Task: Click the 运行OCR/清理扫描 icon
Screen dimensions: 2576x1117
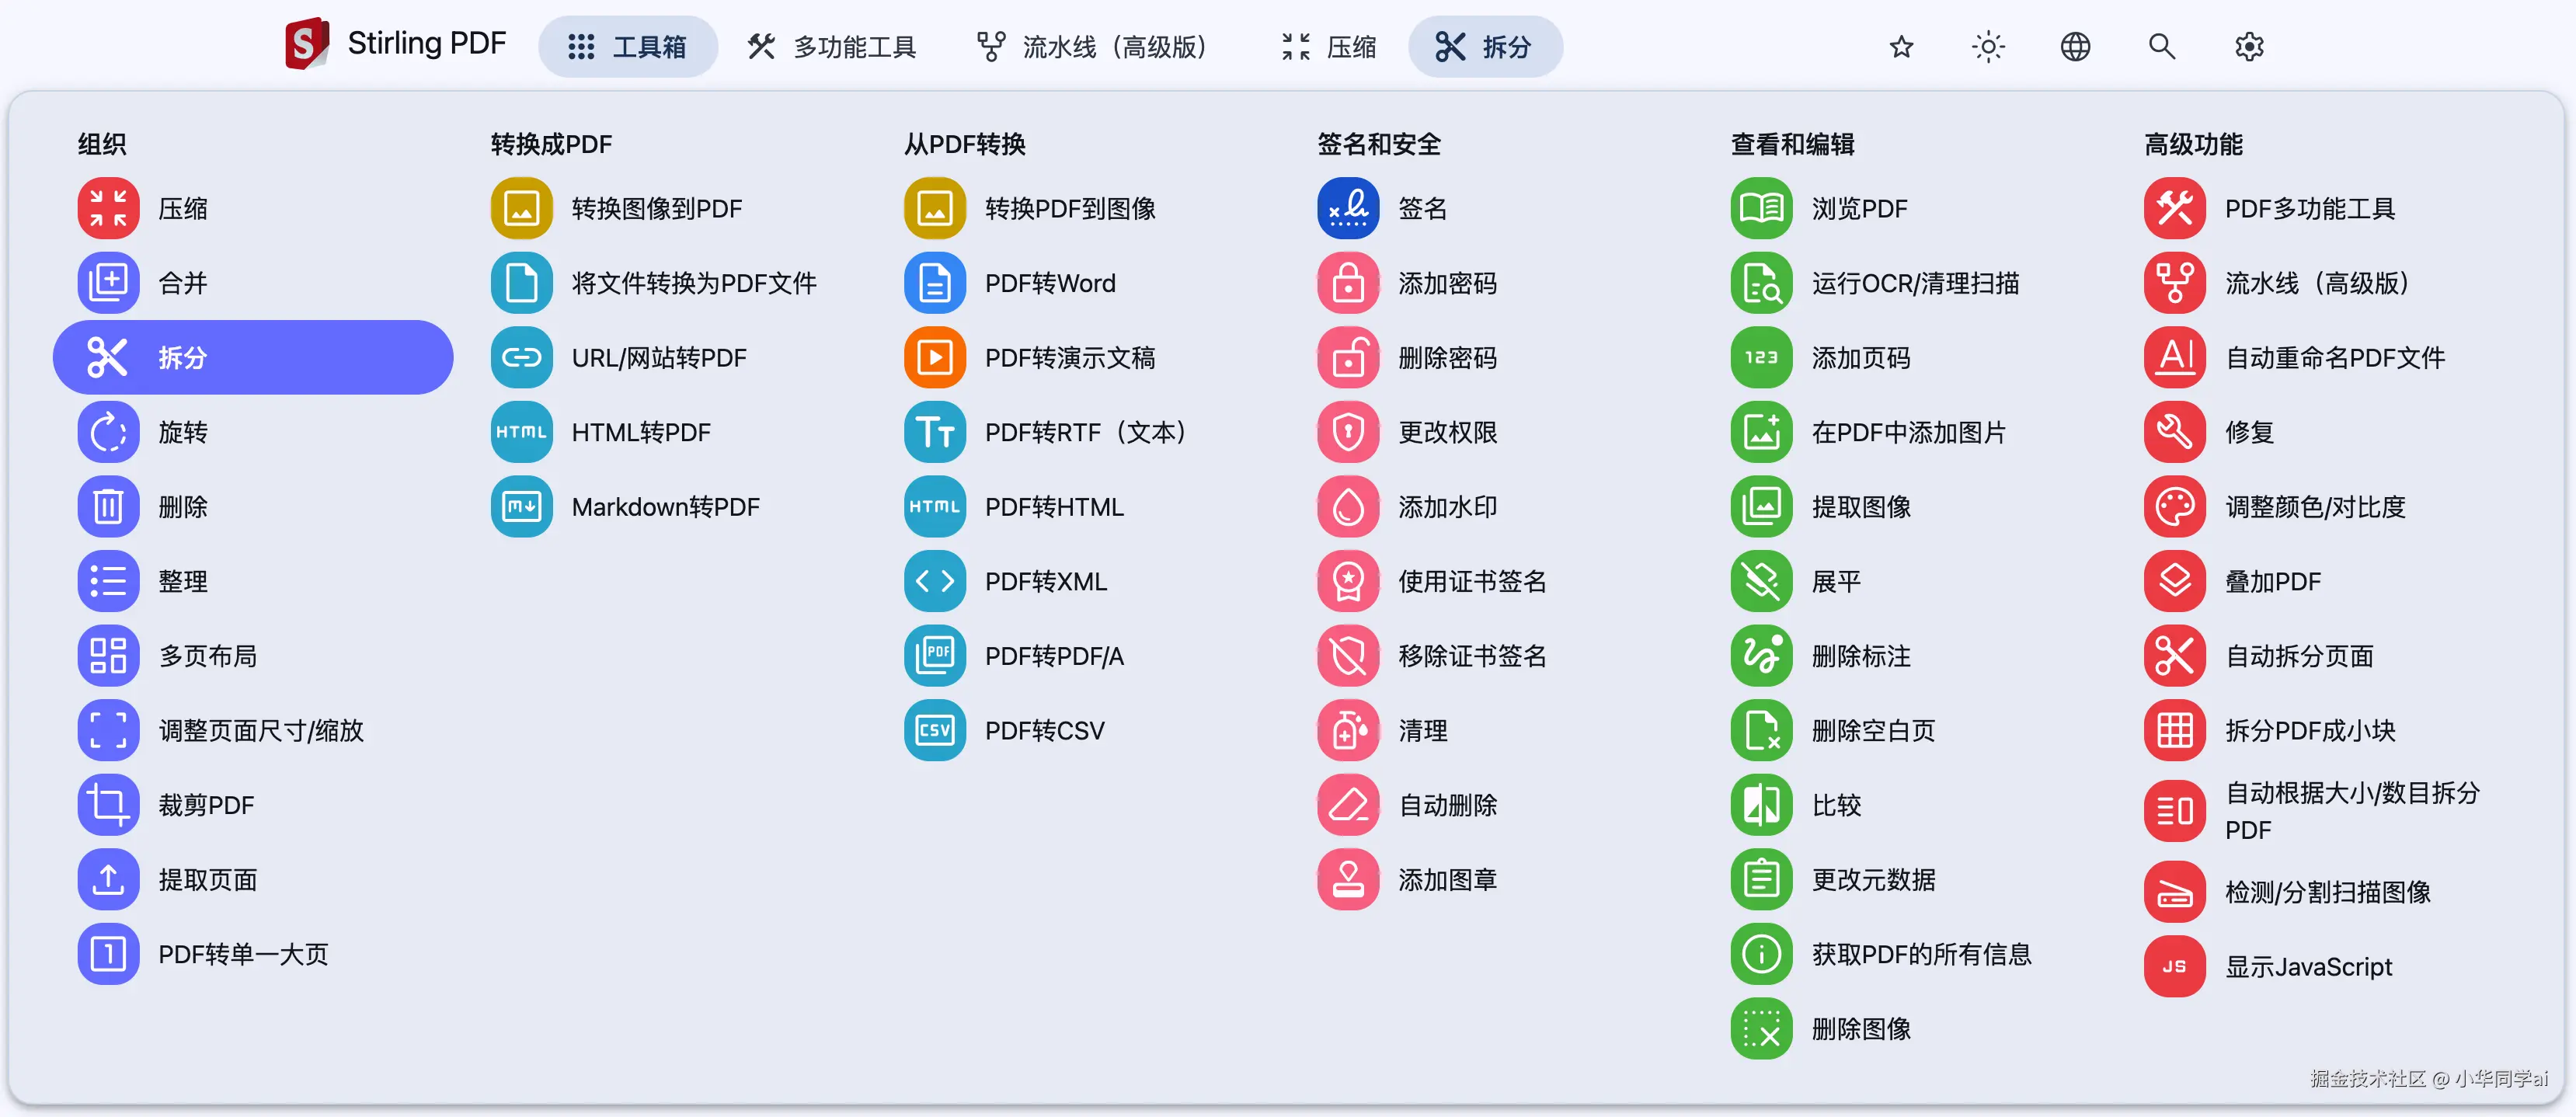Action: (1761, 283)
